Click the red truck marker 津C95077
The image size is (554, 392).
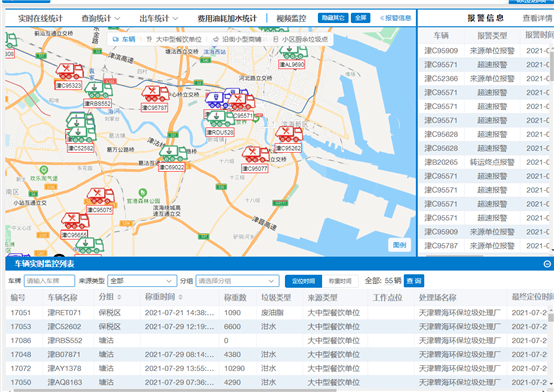(255, 154)
